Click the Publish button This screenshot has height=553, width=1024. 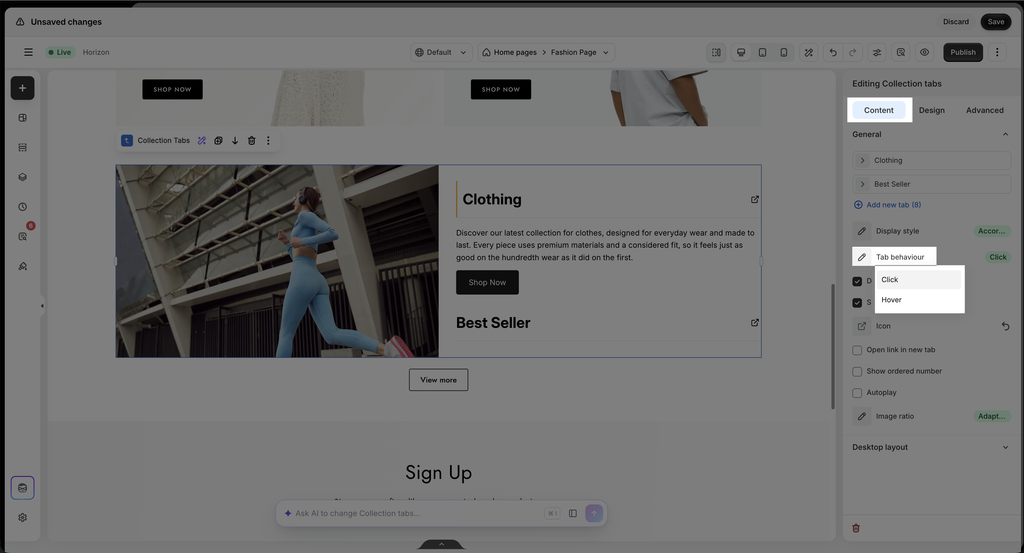[963, 52]
